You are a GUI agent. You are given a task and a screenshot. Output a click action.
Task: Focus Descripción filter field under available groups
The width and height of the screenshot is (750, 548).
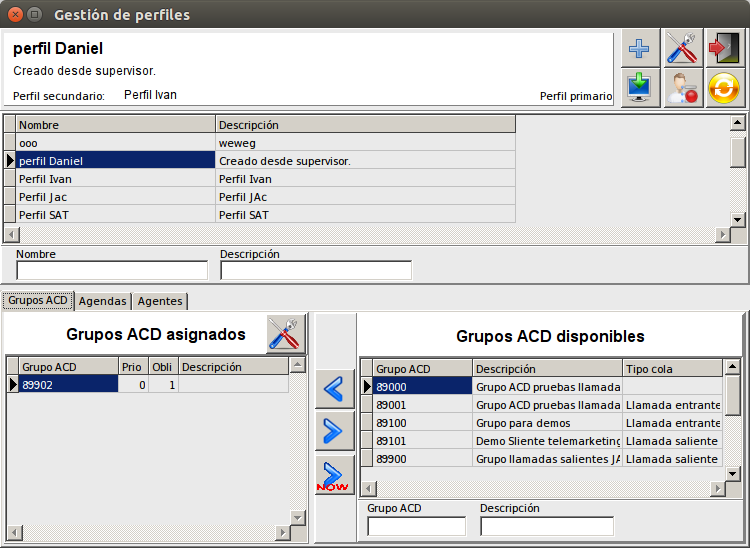[547, 526]
